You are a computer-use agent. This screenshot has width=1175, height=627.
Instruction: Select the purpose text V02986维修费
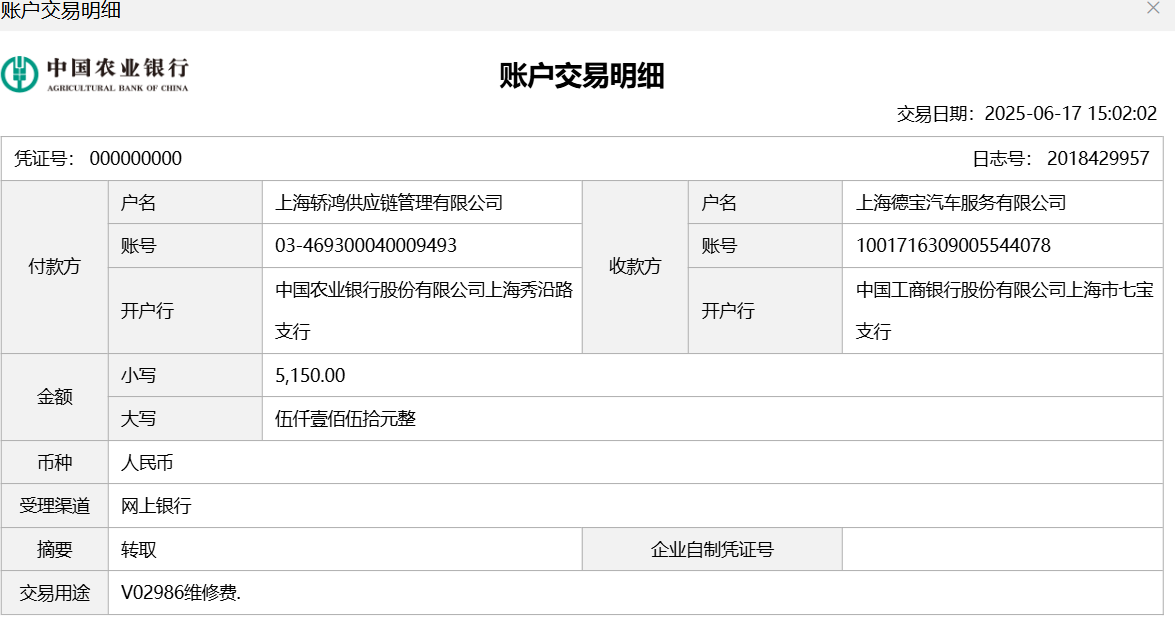[x=181, y=593]
